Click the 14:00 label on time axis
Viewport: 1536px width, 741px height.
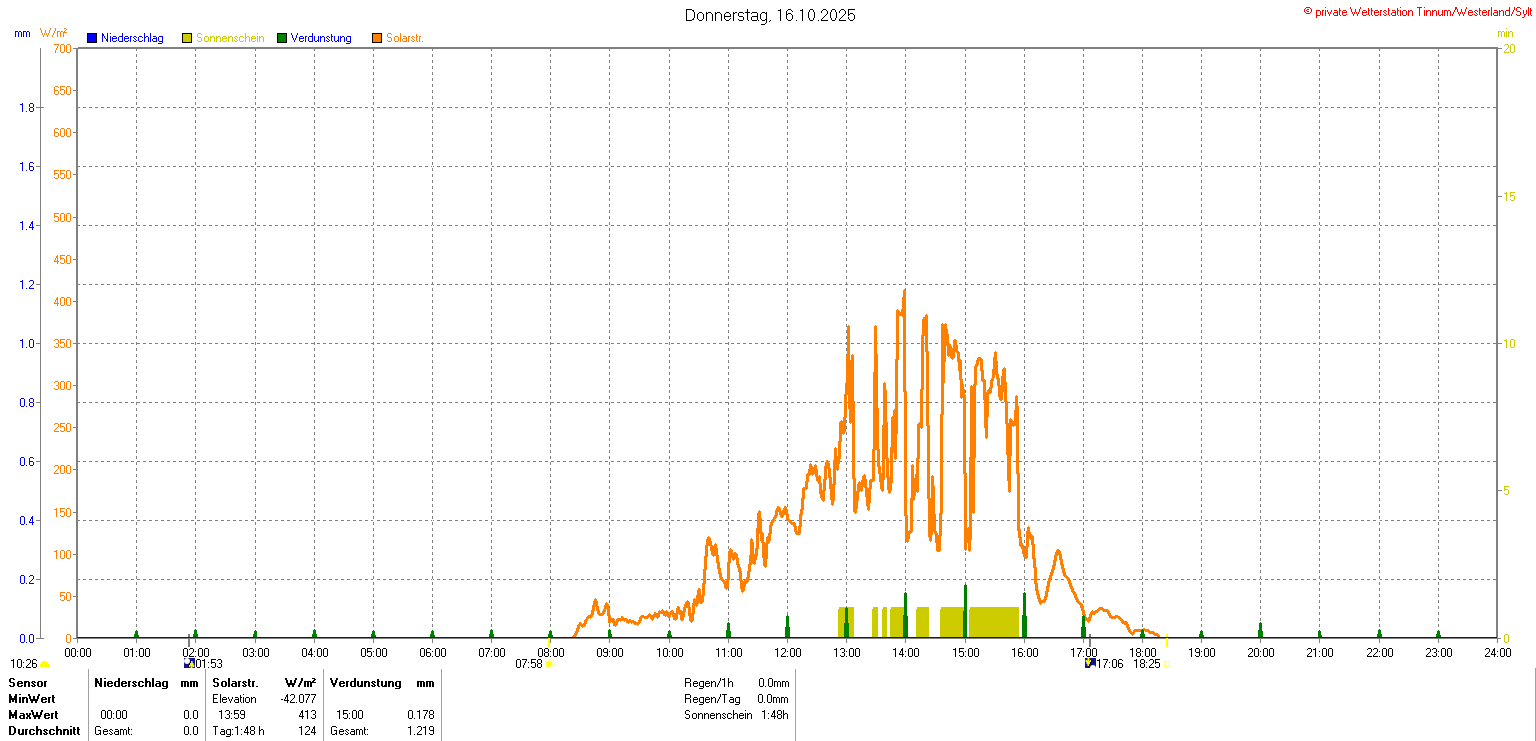click(x=906, y=653)
